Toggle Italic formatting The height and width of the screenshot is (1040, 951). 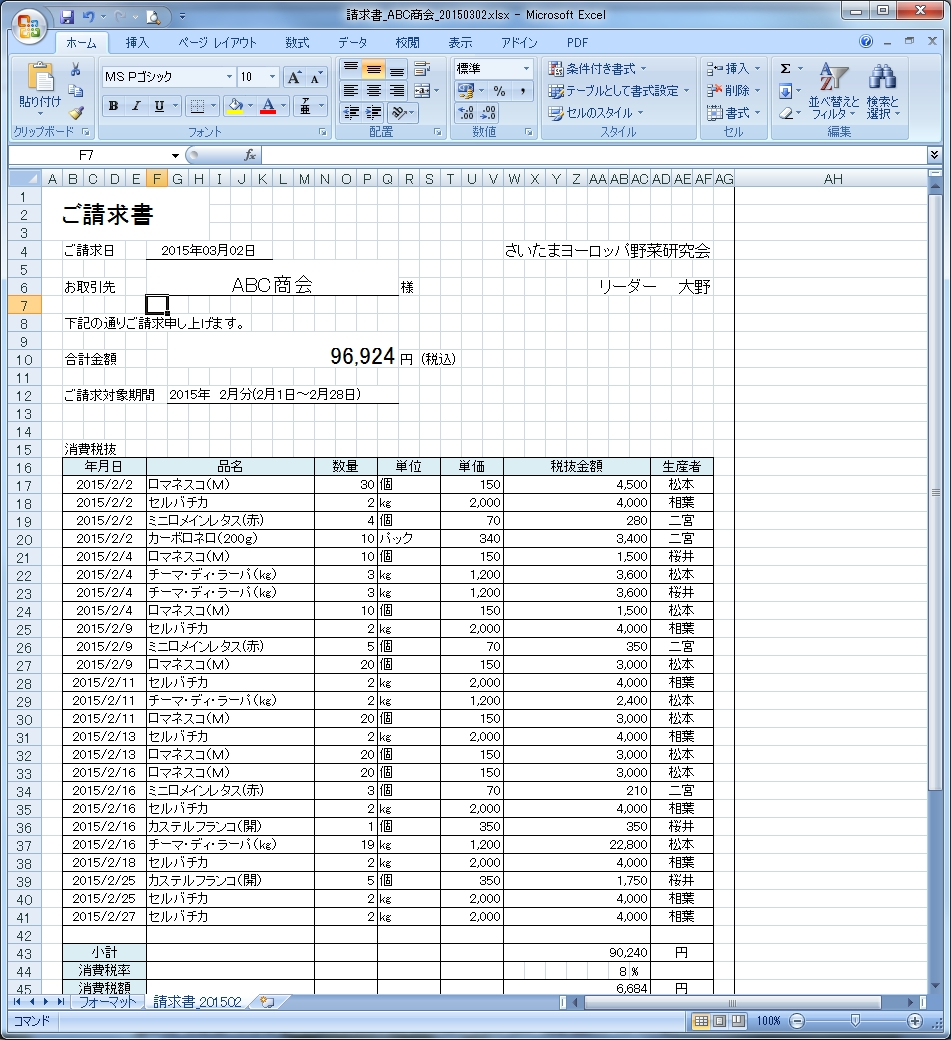136,106
